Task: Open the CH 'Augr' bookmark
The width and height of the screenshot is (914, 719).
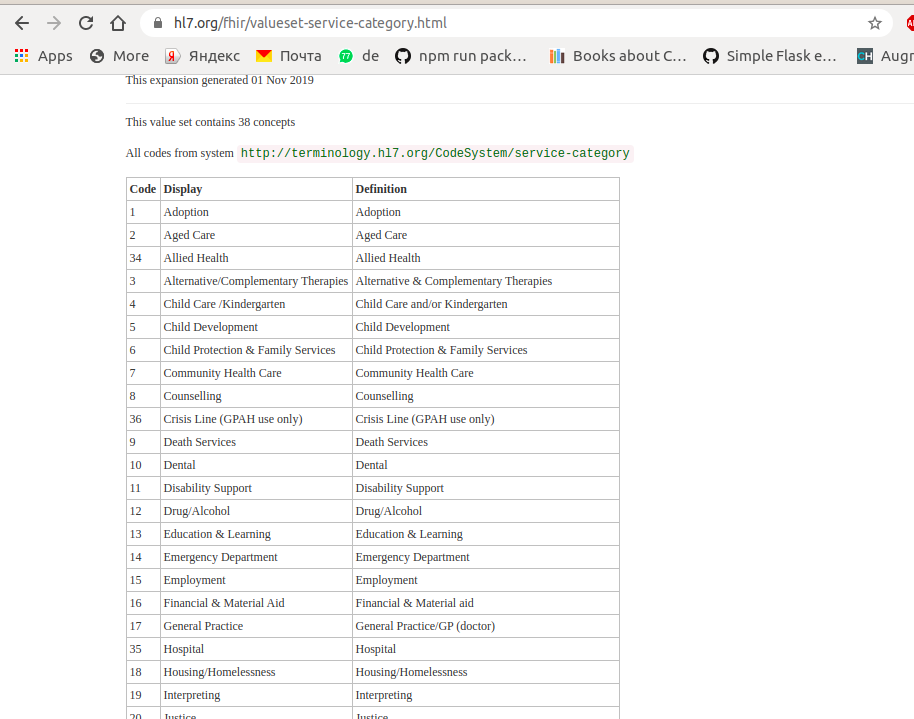Action: point(885,56)
